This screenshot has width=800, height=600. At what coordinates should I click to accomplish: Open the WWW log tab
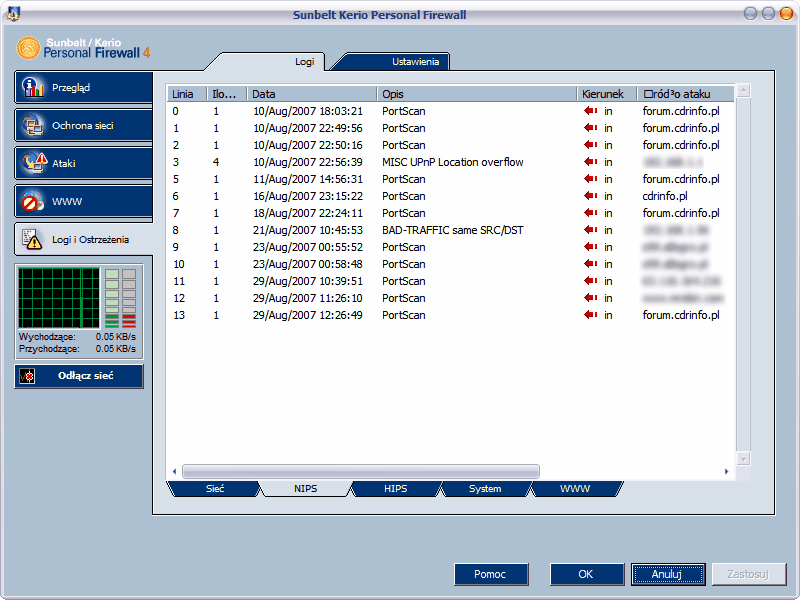(x=575, y=488)
